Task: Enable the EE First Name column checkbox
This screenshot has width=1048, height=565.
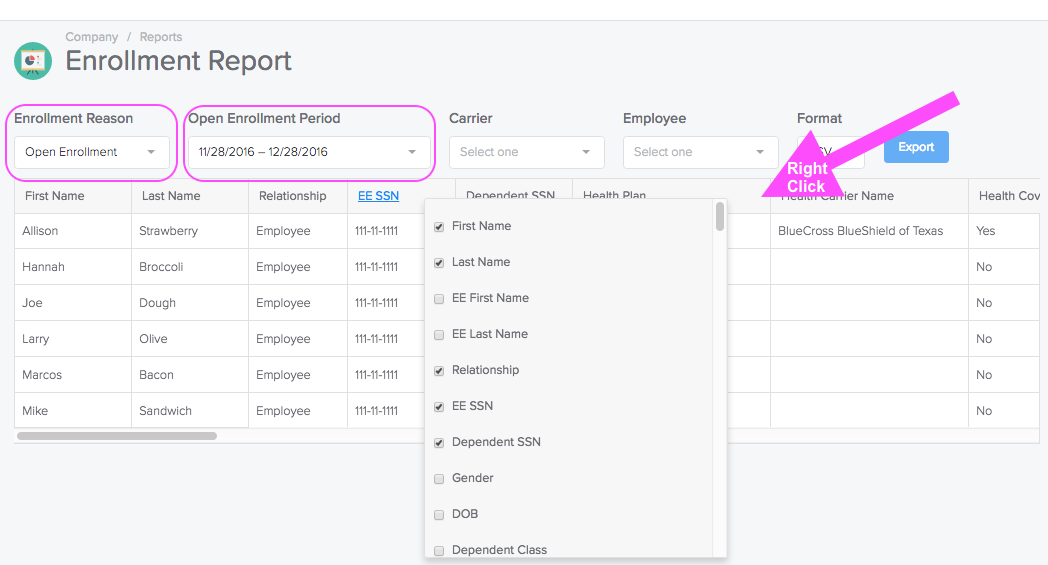Action: [439, 299]
